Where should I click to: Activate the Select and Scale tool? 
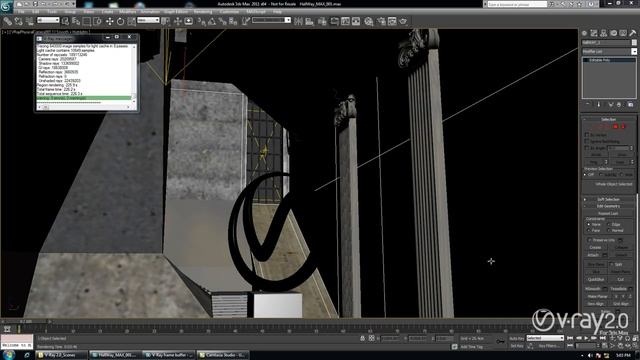(x=131, y=21)
